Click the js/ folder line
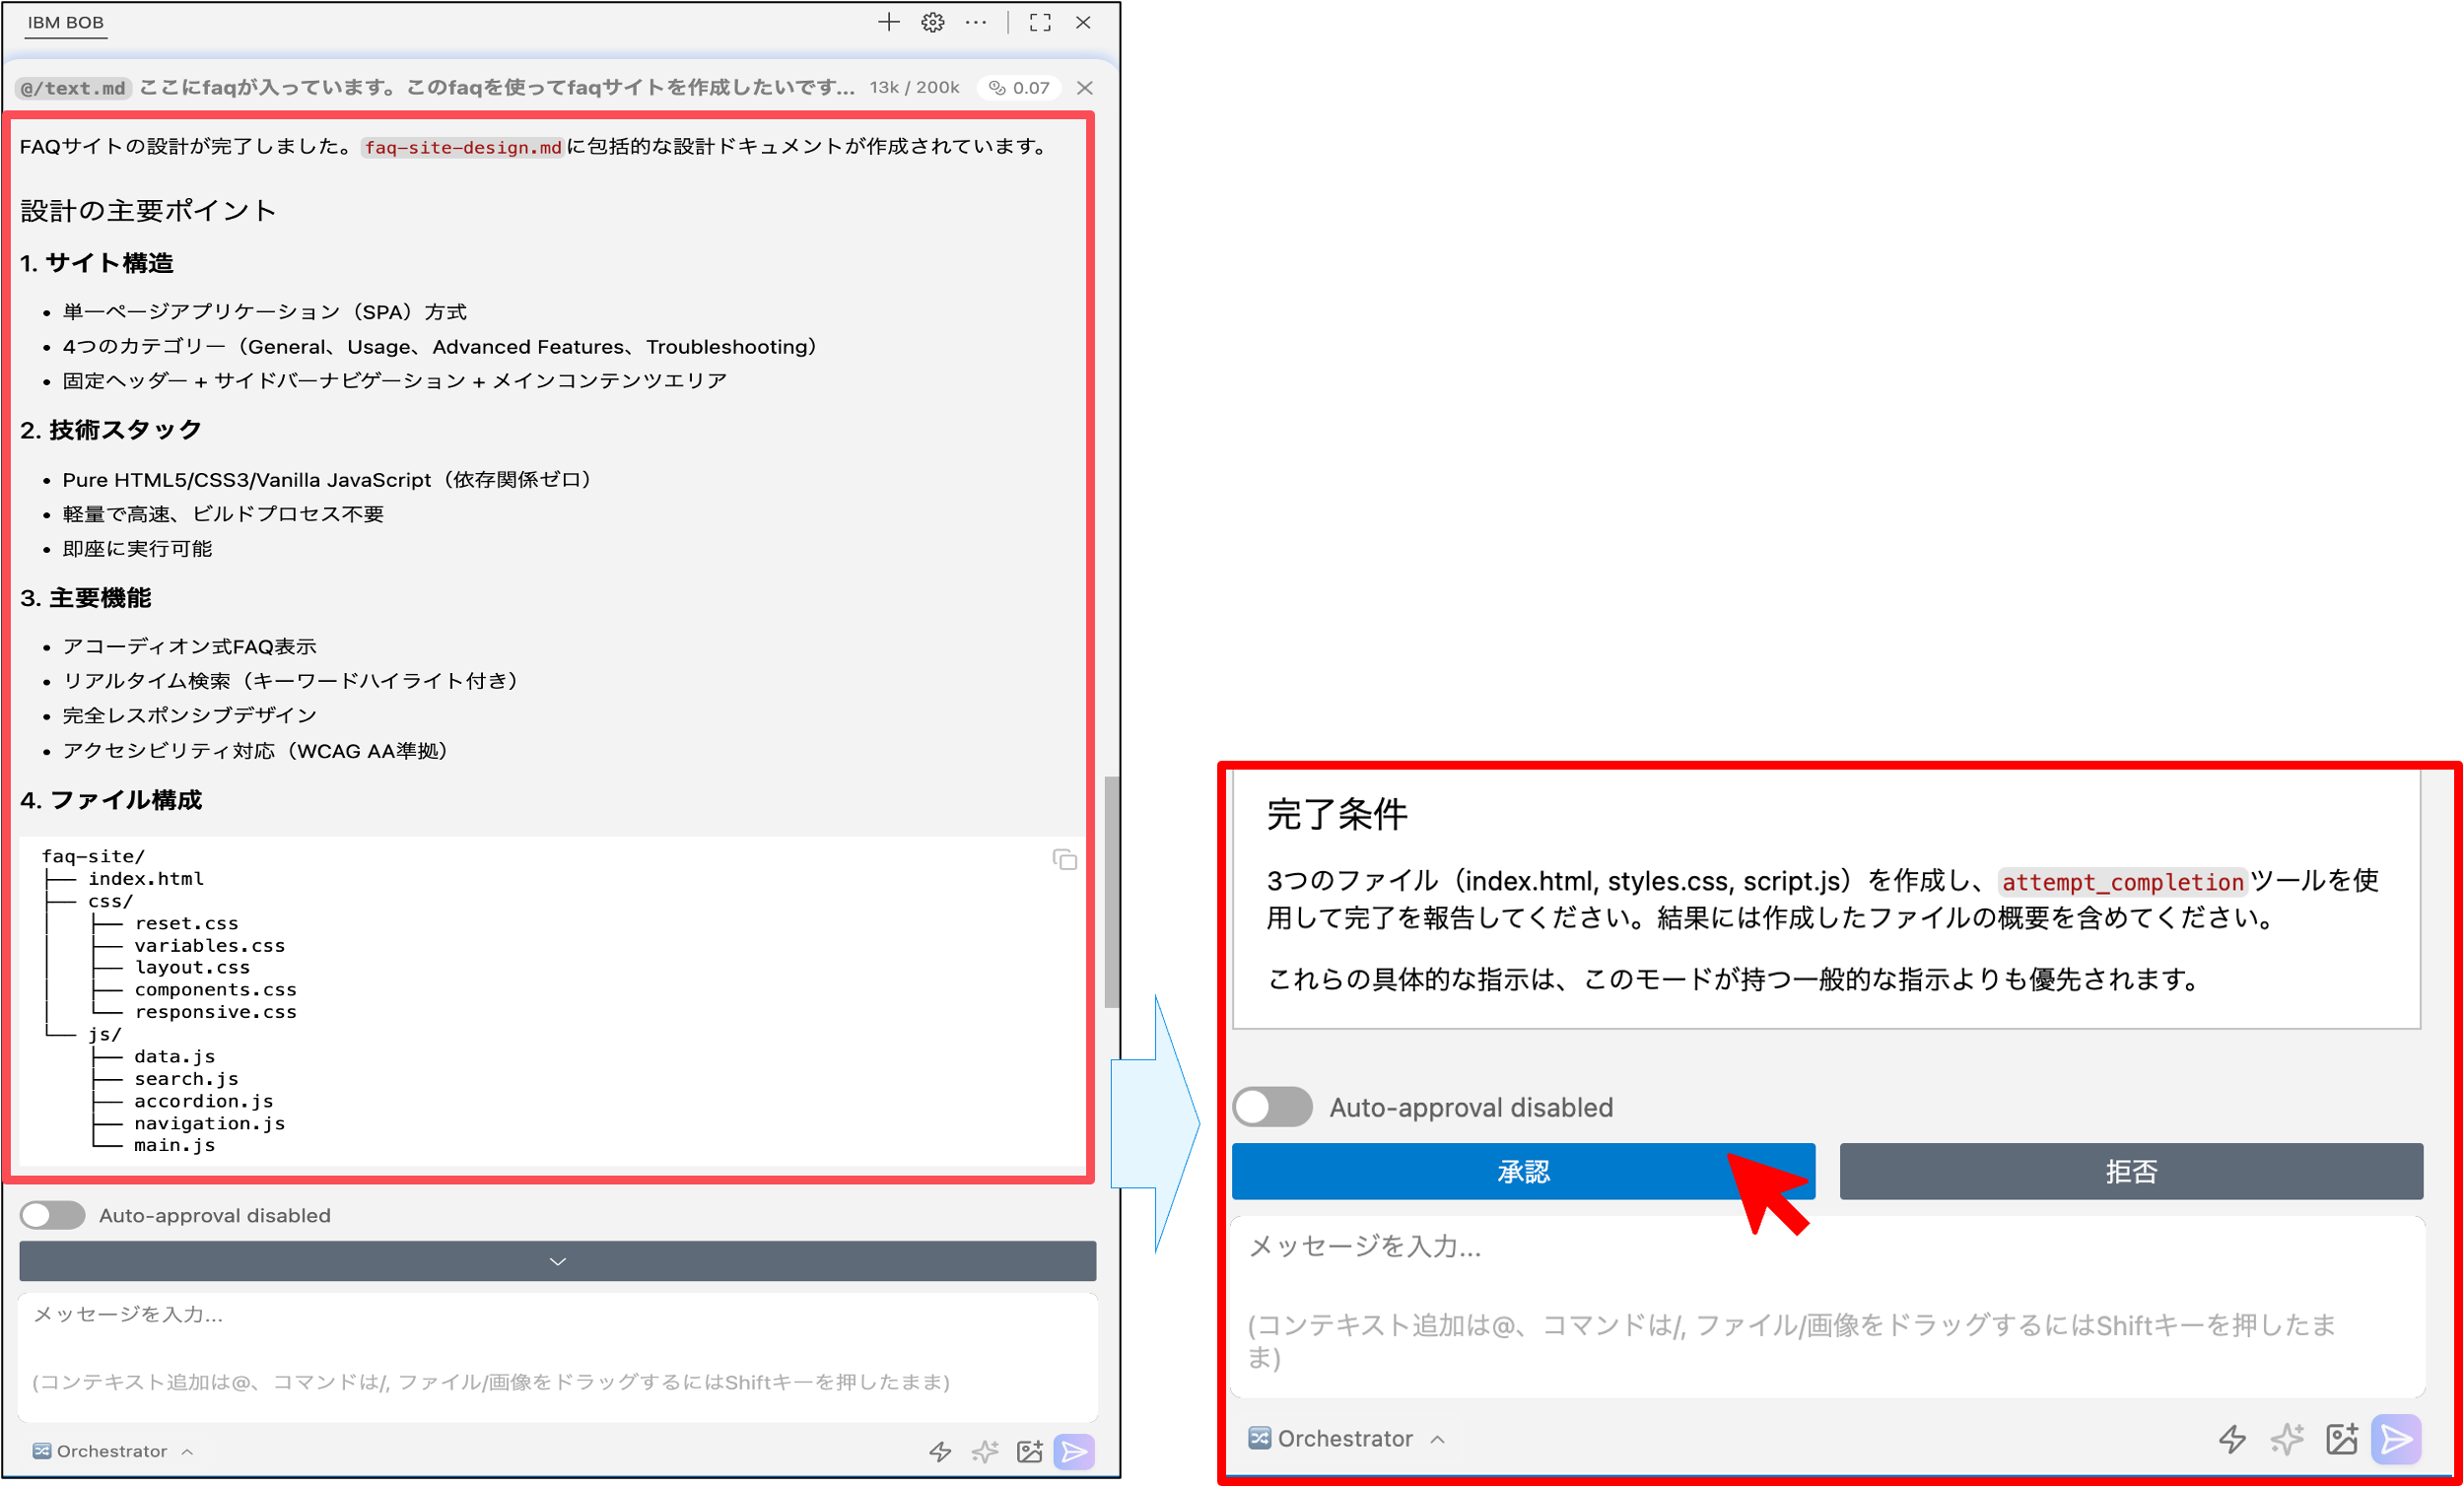The height and width of the screenshot is (1486, 2464). [104, 1034]
